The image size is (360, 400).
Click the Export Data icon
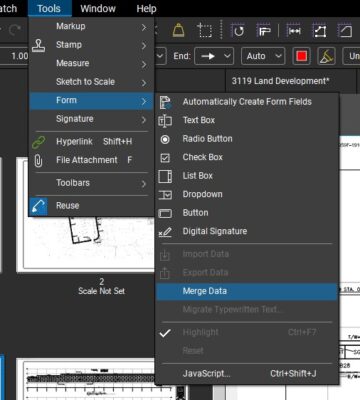point(165,273)
